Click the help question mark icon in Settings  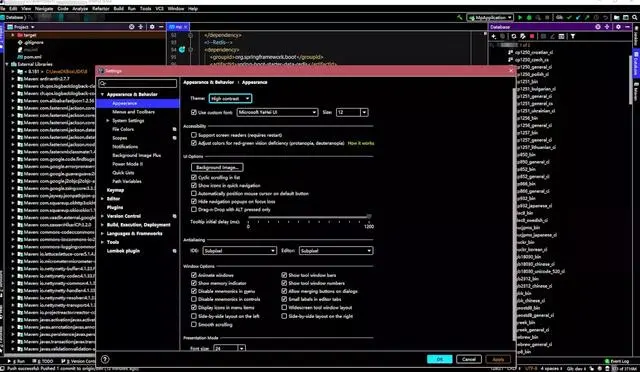pos(105,359)
